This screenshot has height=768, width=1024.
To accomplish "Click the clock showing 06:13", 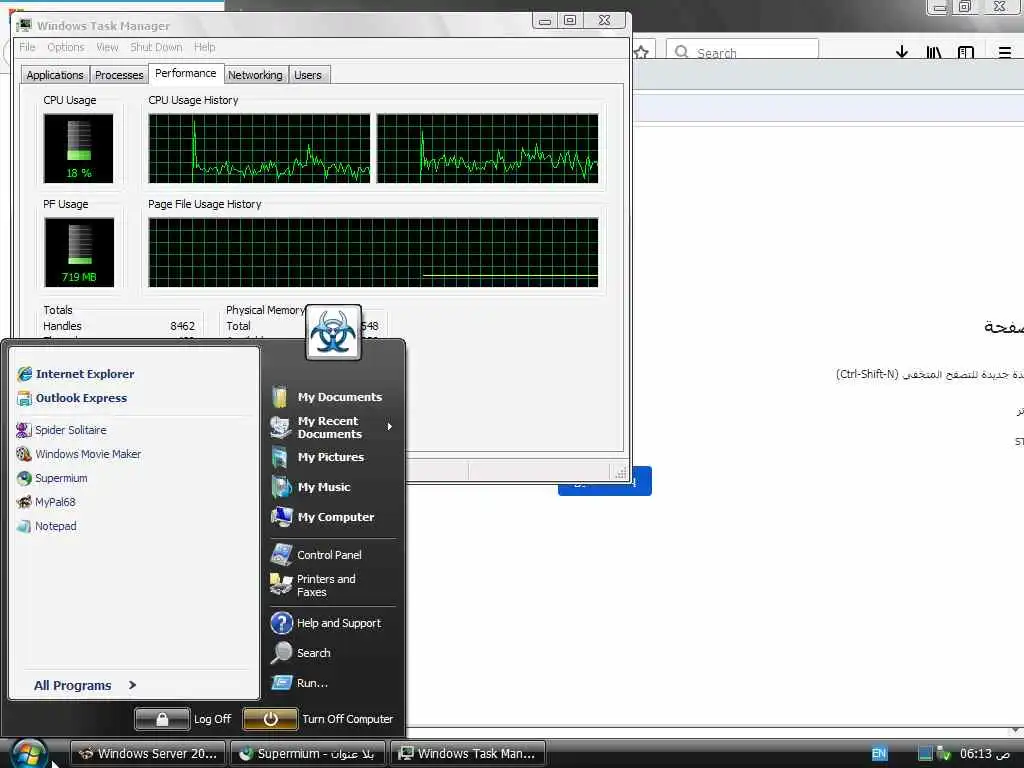I will pyautogui.click(x=985, y=754).
